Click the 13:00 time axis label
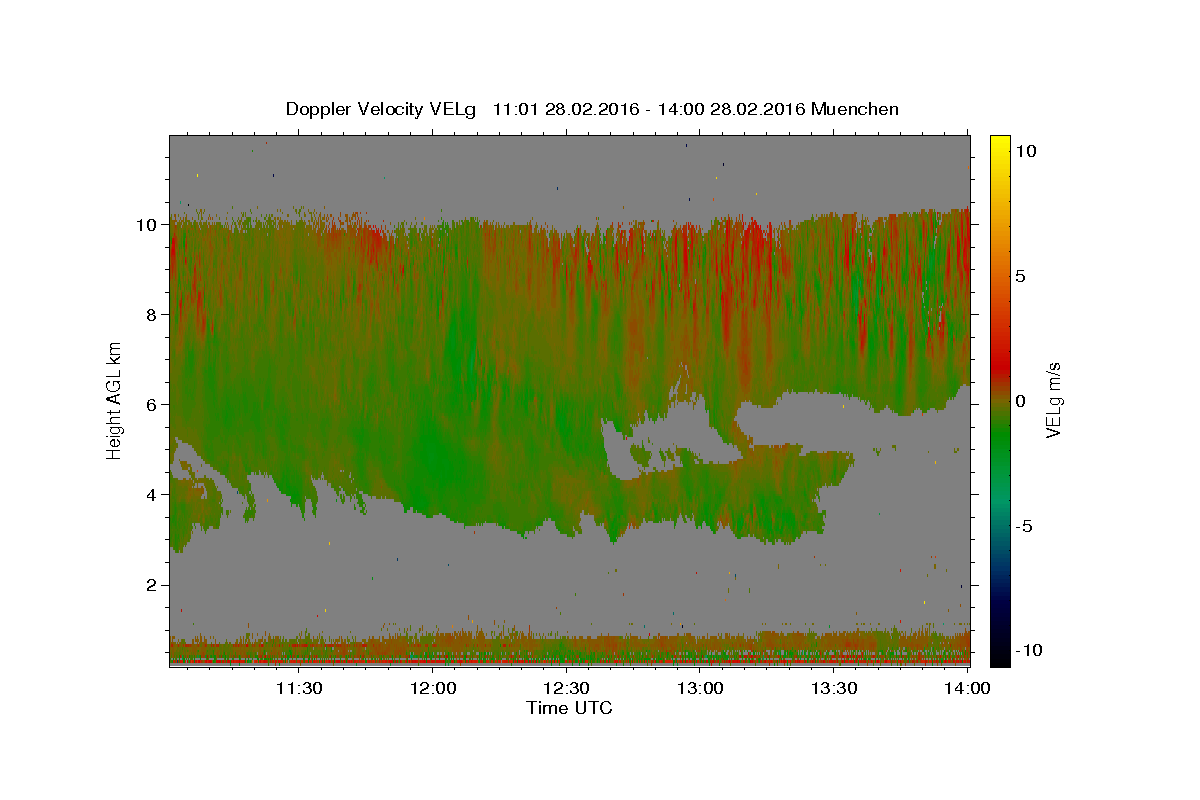This screenshot has width=1200, height=800. coord(700,688)
